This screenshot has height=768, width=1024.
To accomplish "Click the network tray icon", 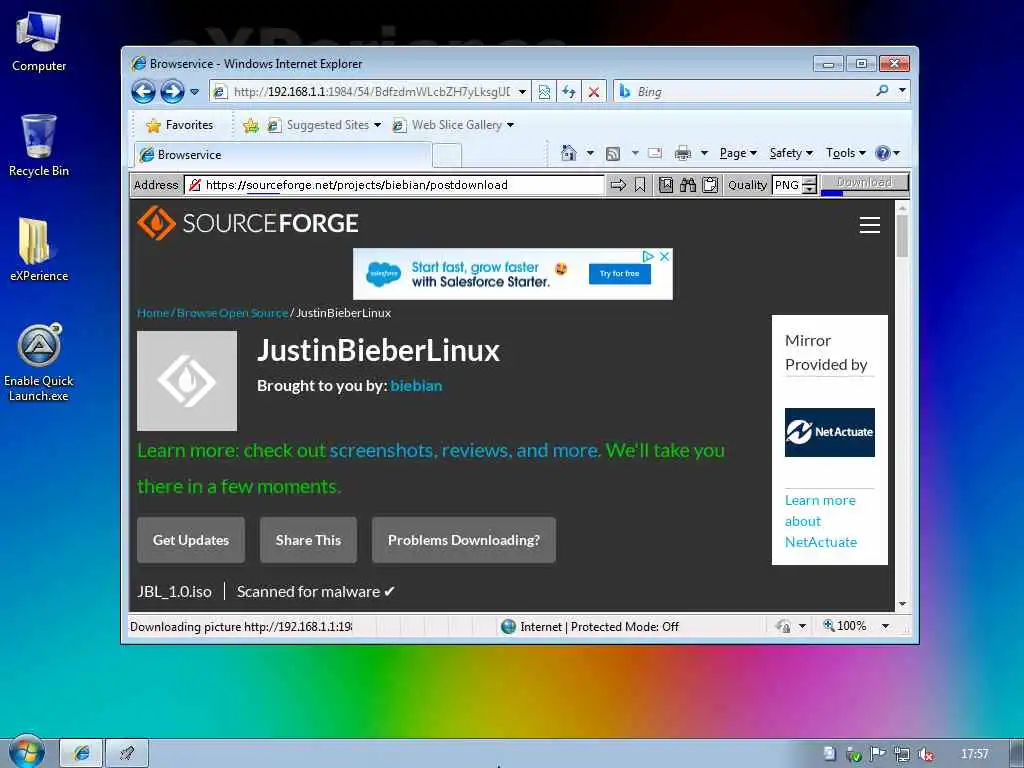I will [x=902, y=754].
